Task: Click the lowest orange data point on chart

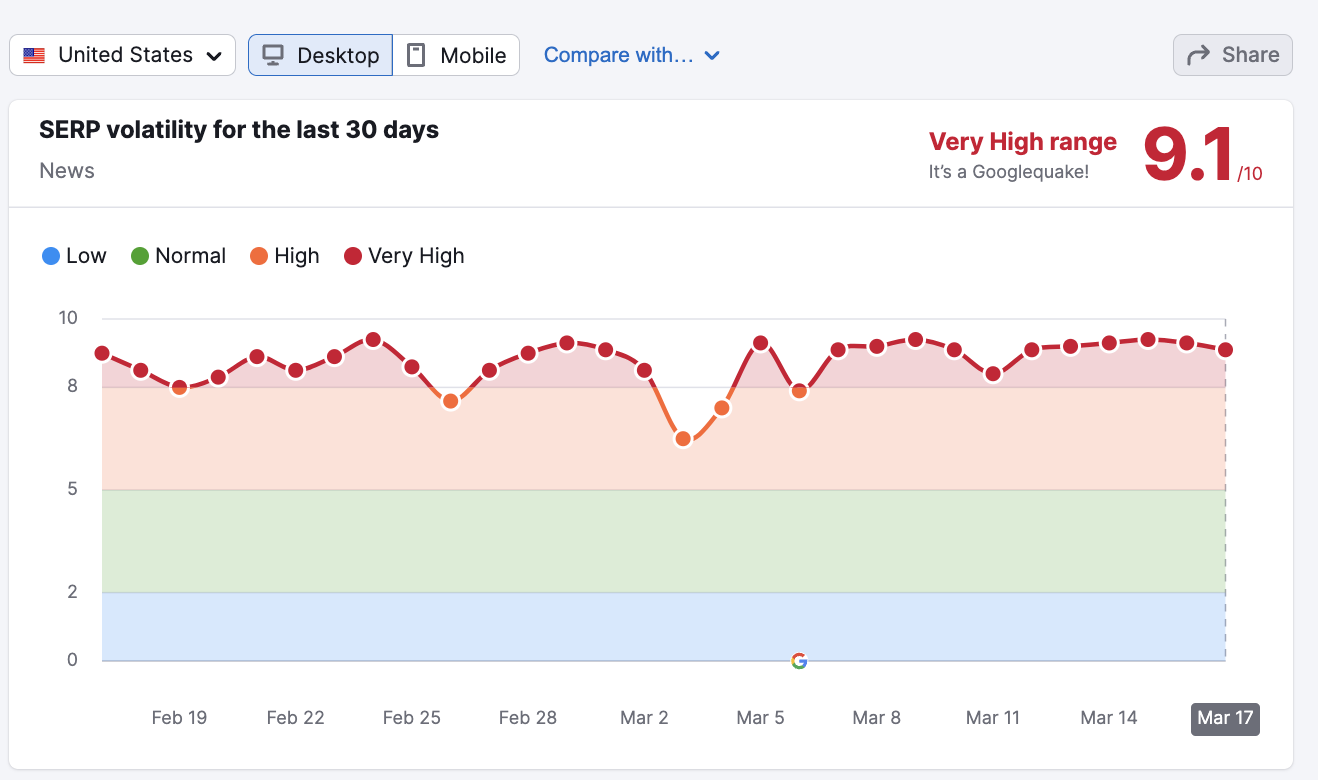Action: (x=683, y=439)
